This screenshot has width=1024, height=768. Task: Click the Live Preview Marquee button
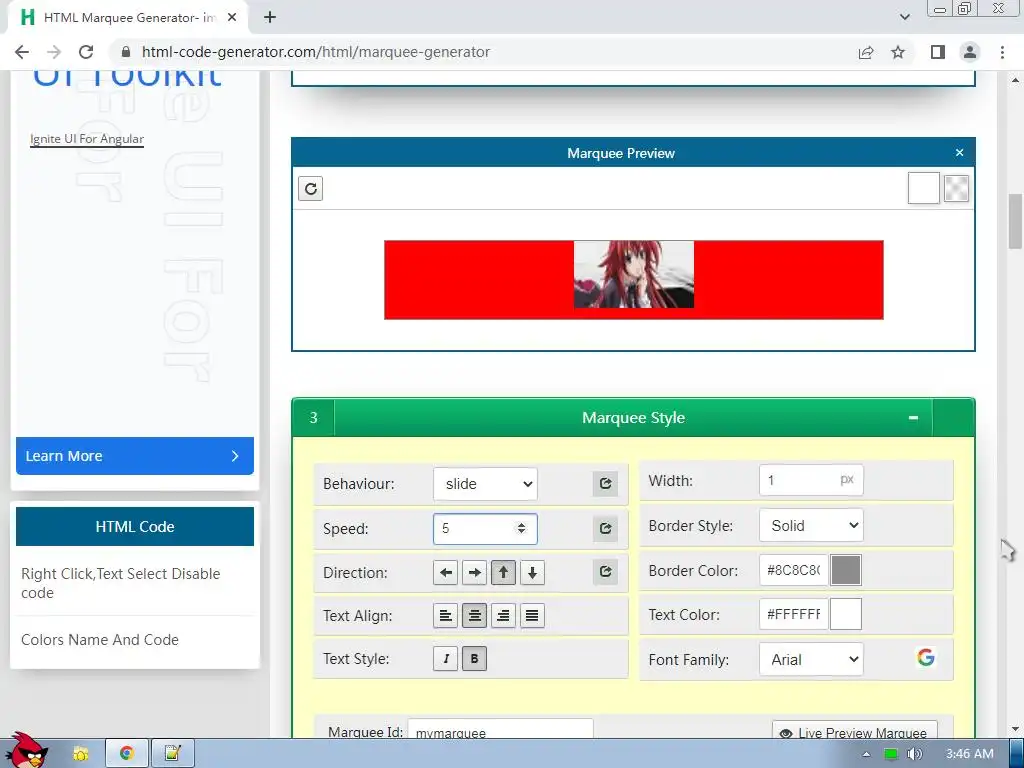pos(854,731)
